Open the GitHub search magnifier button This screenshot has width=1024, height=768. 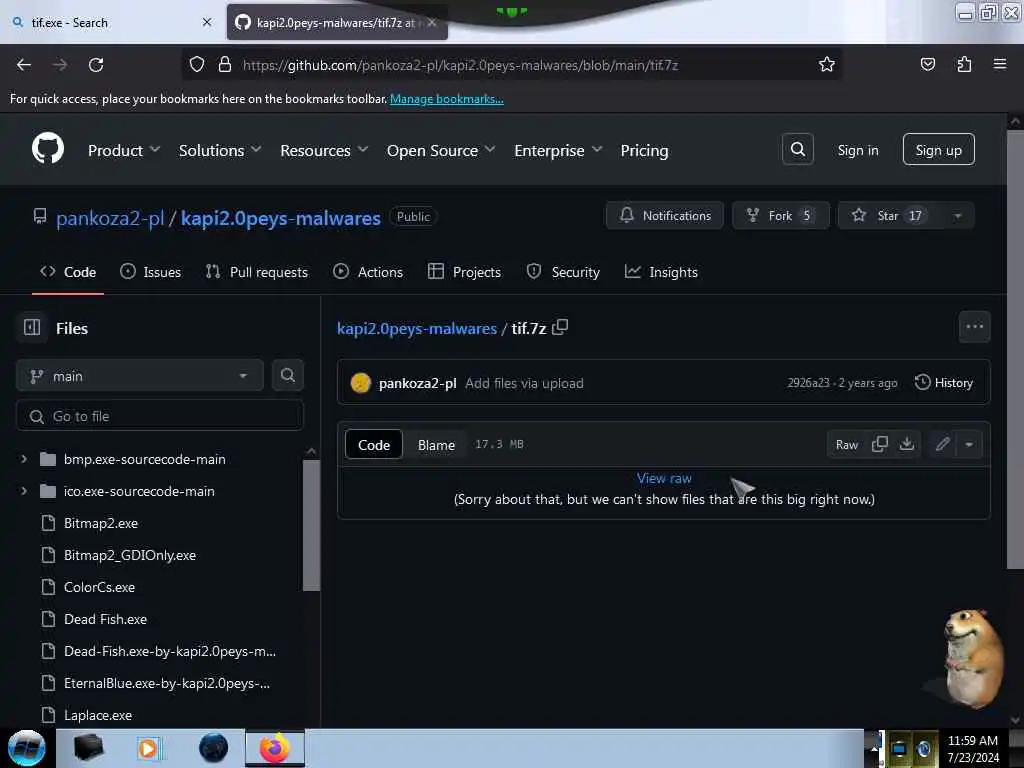(x=797, y=150)
